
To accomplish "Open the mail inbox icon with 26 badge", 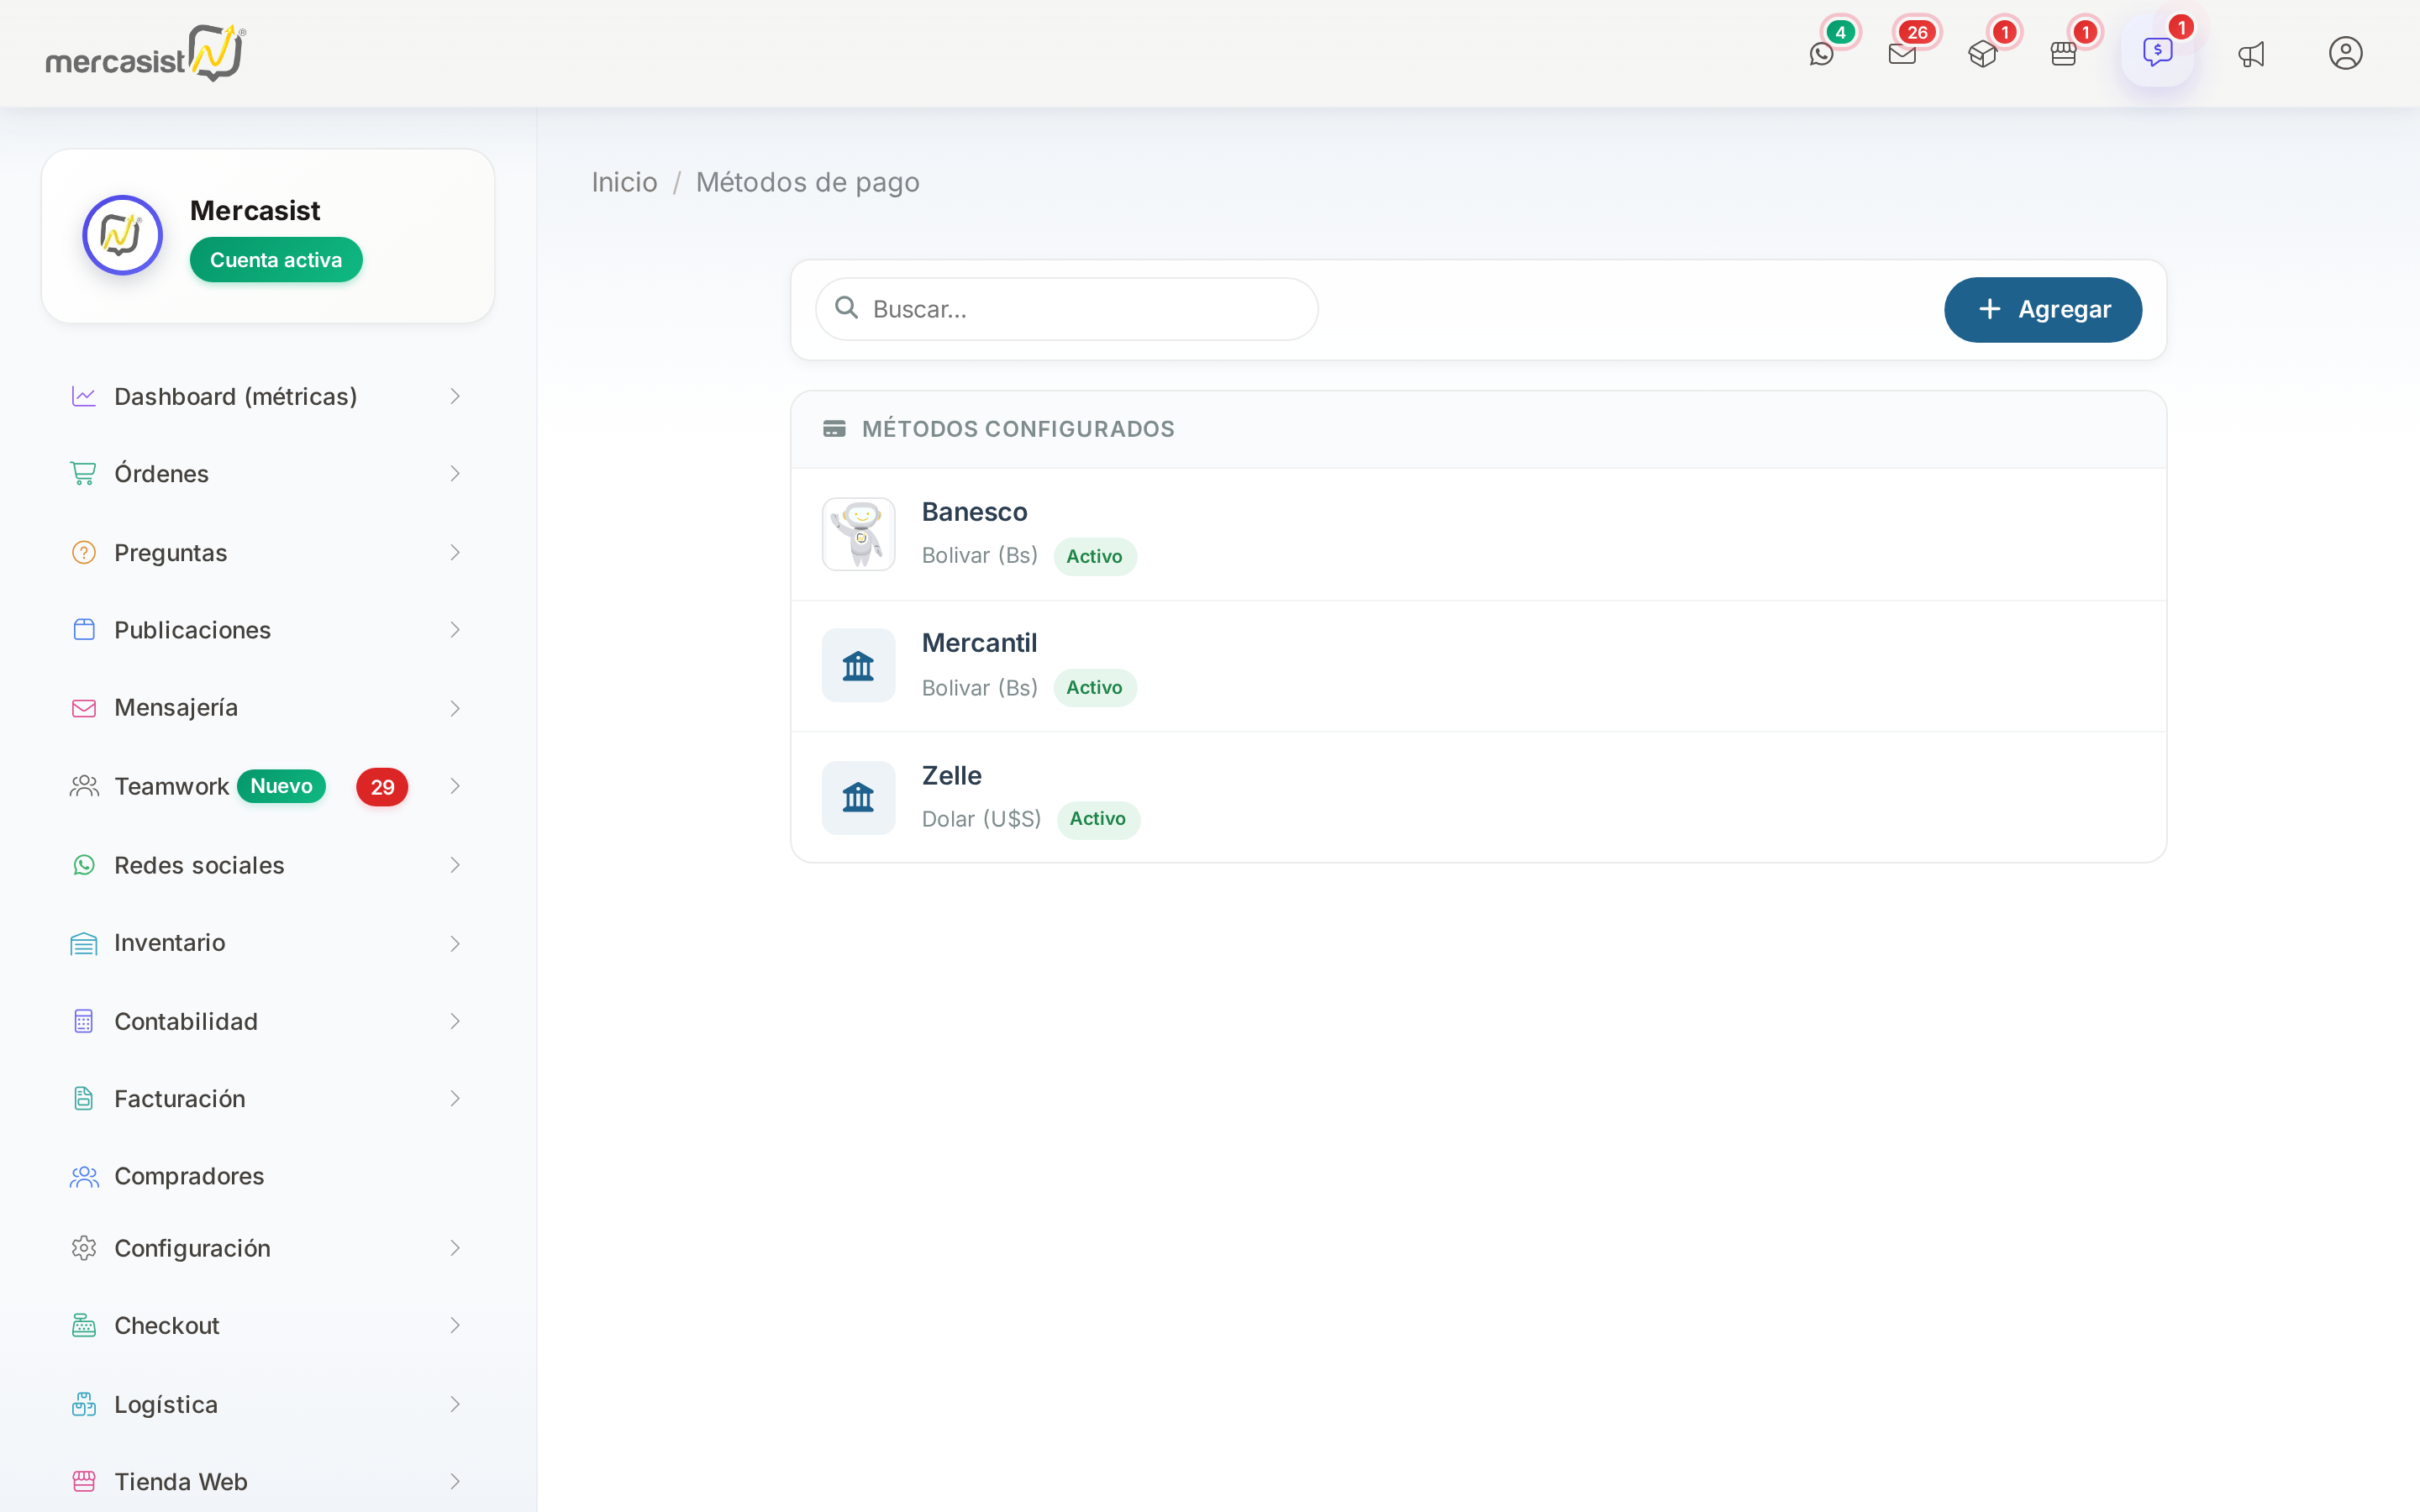I will click(1902, 54).
